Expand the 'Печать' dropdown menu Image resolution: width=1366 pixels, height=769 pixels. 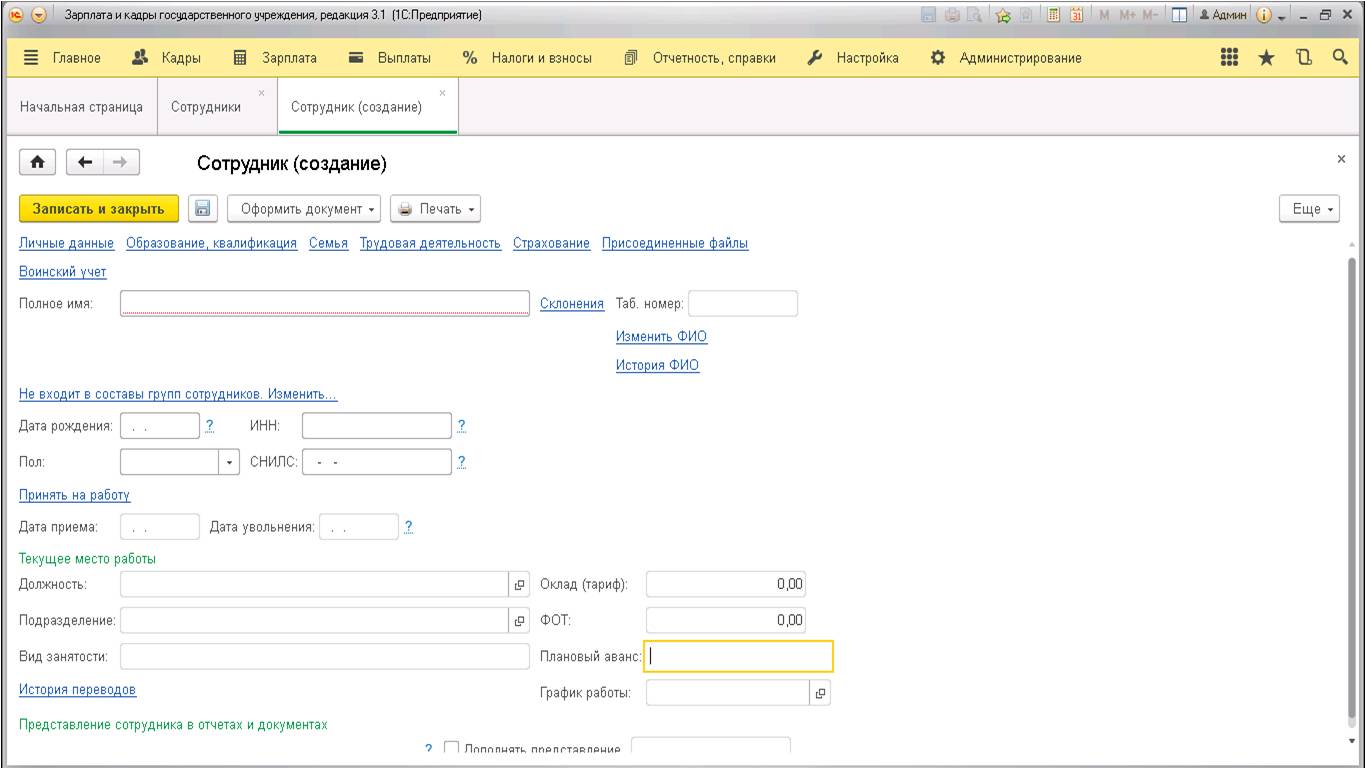click(x=435, y=209)
